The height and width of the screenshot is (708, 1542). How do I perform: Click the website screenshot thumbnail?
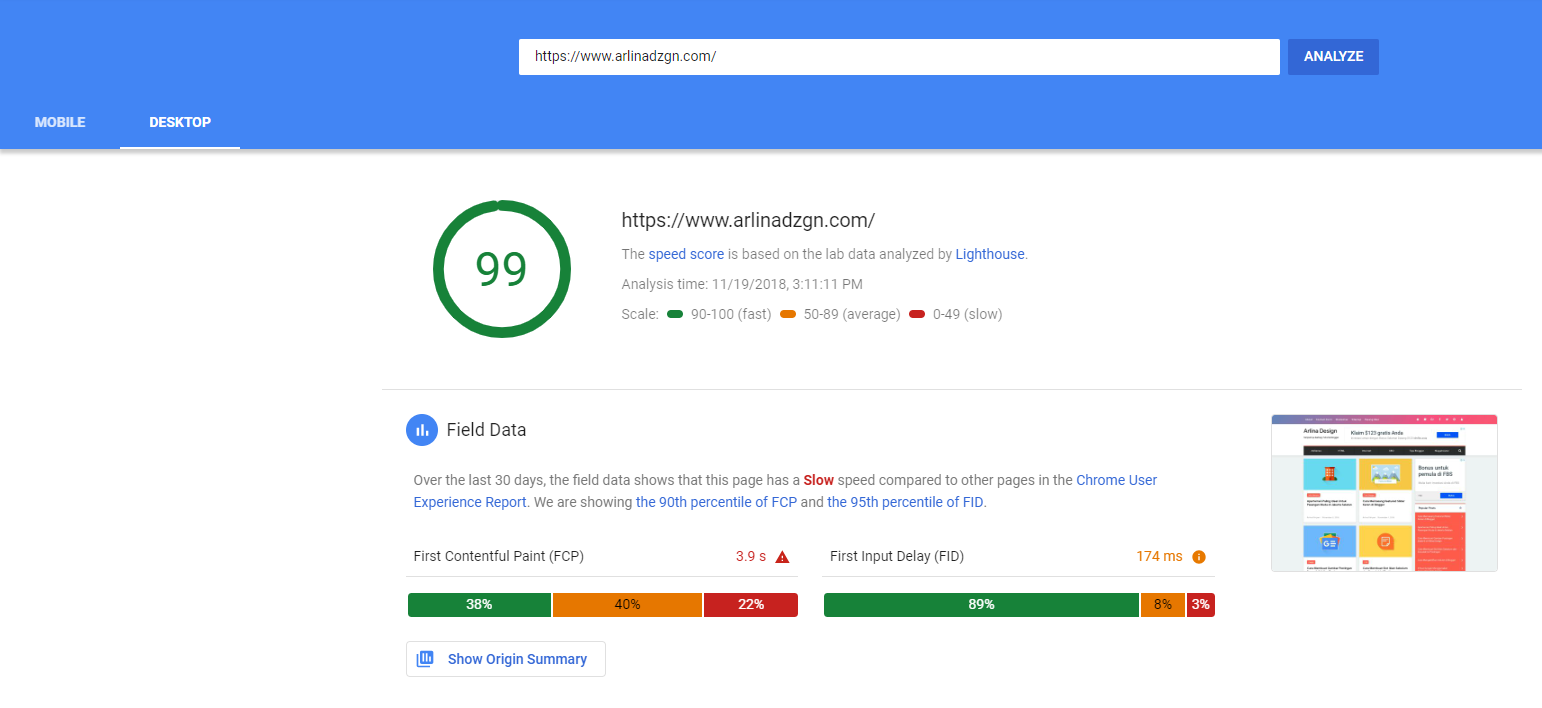(x=1384, y=493)
